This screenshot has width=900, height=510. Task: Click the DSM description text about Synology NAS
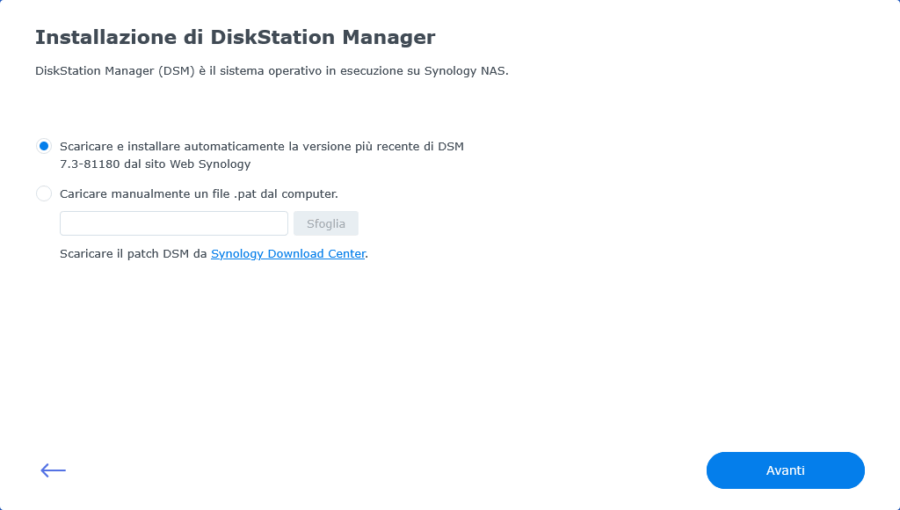pos(272,71)
